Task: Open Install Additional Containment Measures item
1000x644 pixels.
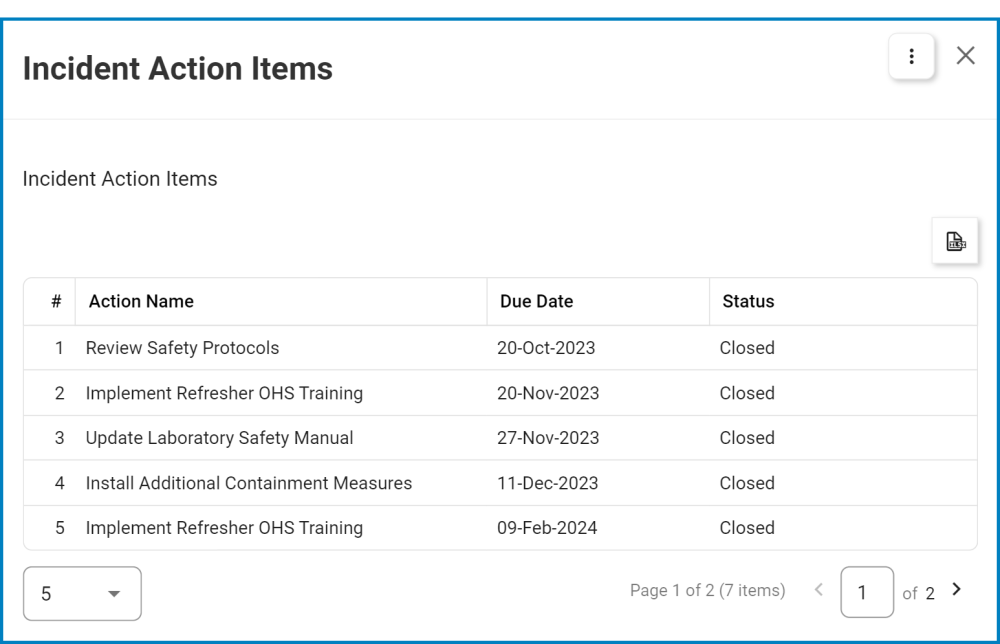Action: [x=249, y=483]
